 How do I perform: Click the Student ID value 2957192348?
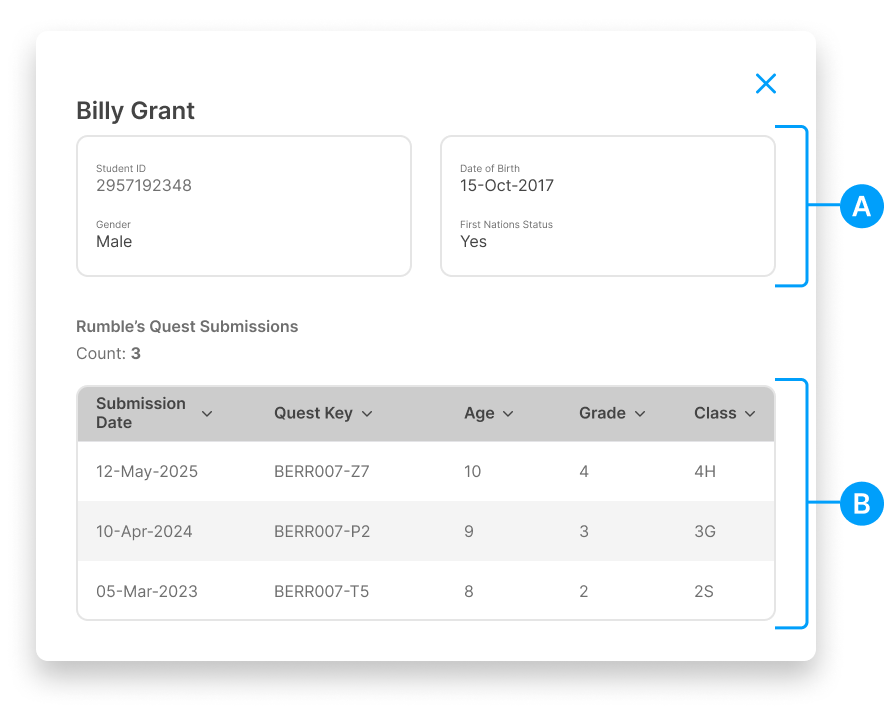click(x=144, y=186)
